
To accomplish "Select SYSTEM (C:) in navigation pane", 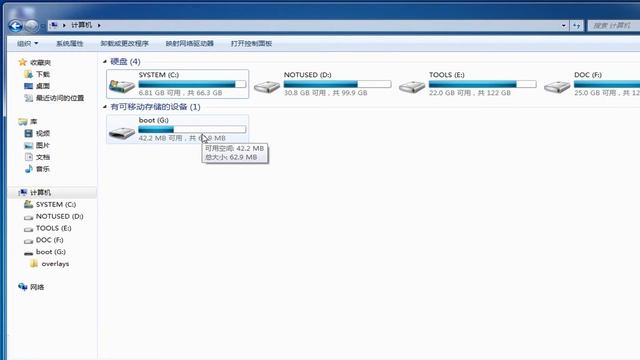I will tap(50, 204).
